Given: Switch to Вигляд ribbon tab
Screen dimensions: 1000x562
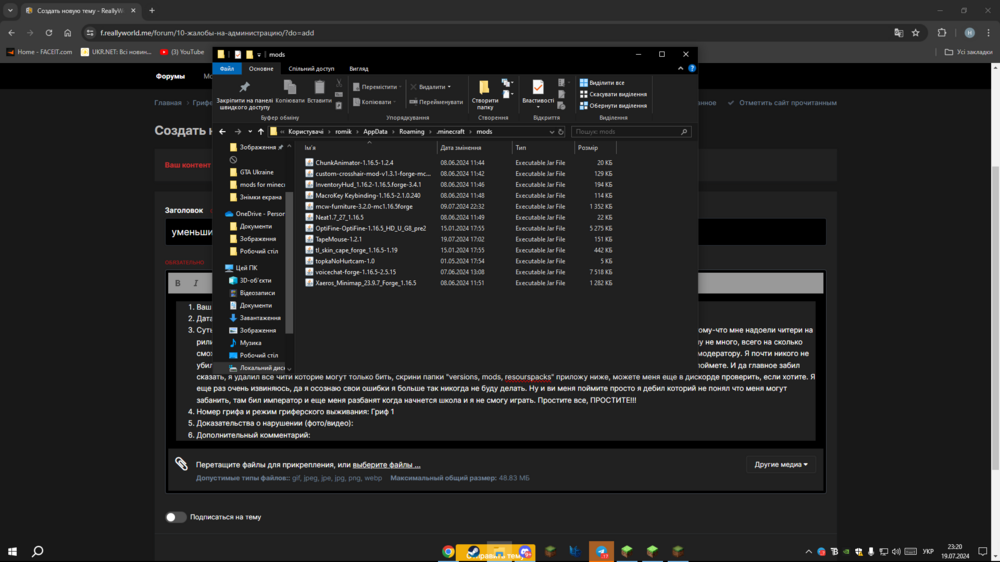Looking at the screenshot, I should (358, 68).
